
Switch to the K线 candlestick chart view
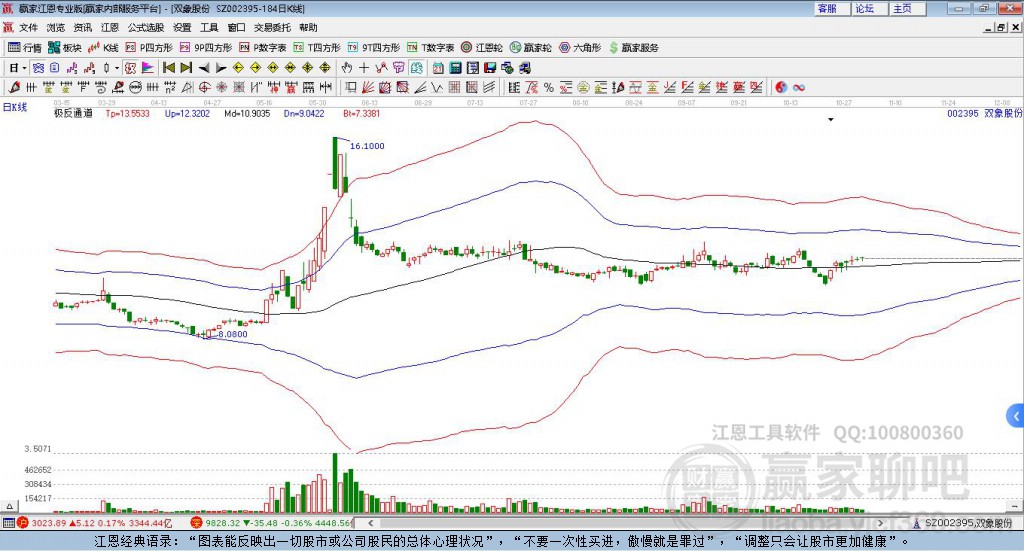[103, 48]
